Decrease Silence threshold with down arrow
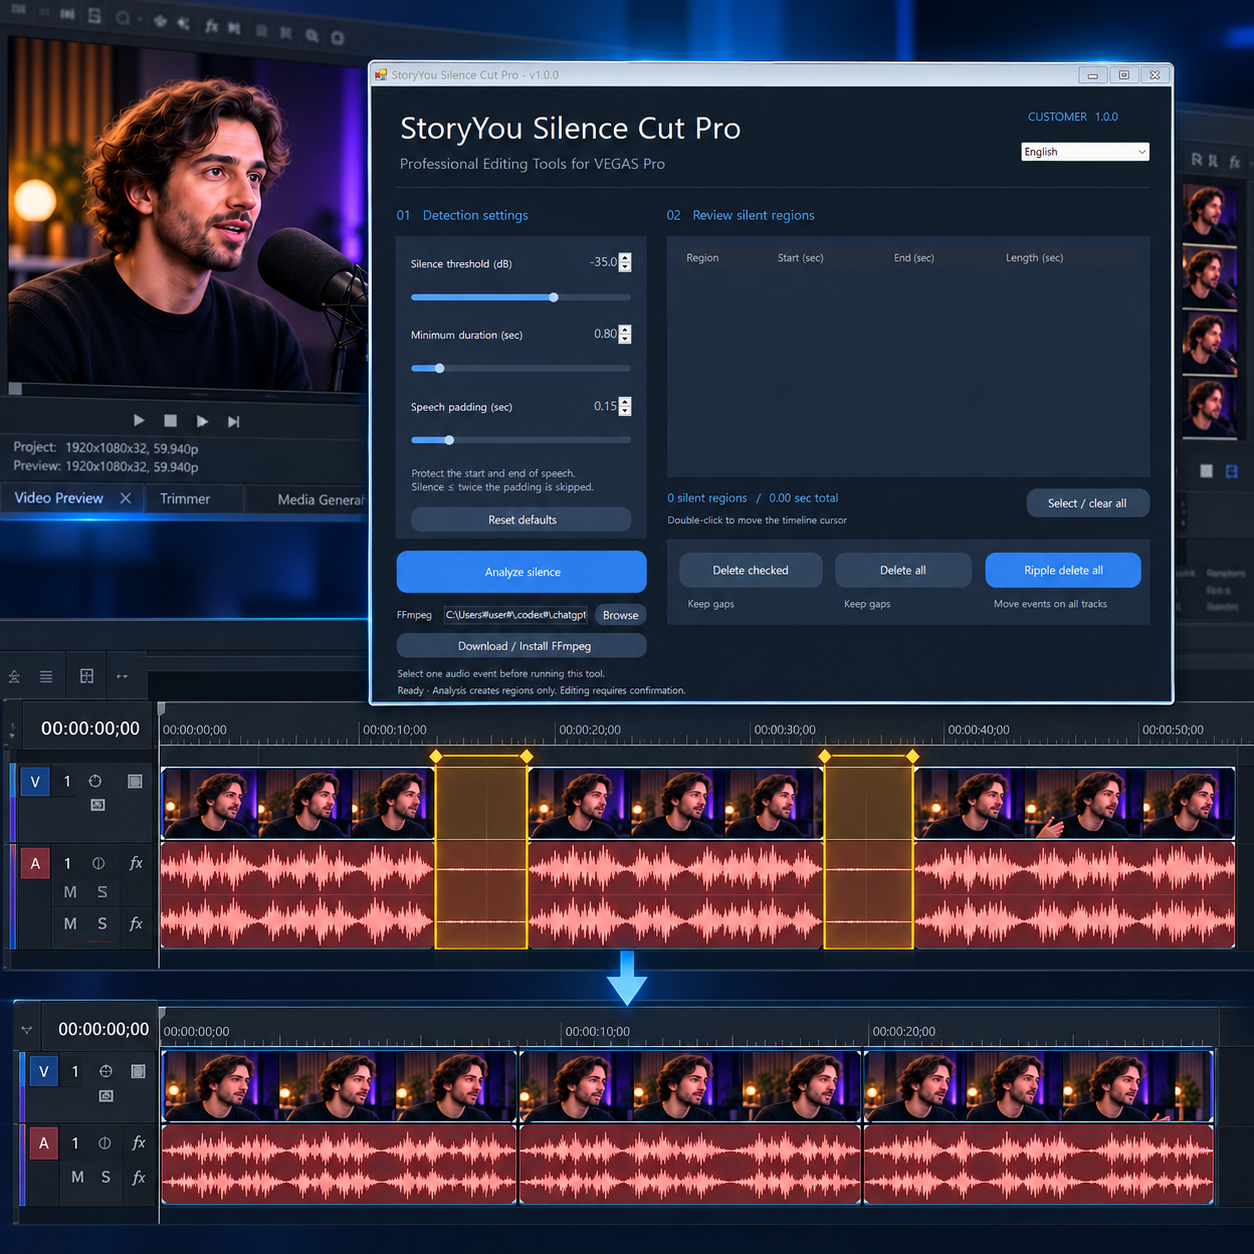The width and height of the screenshot is (1254, 1254). tap(625, 267)
